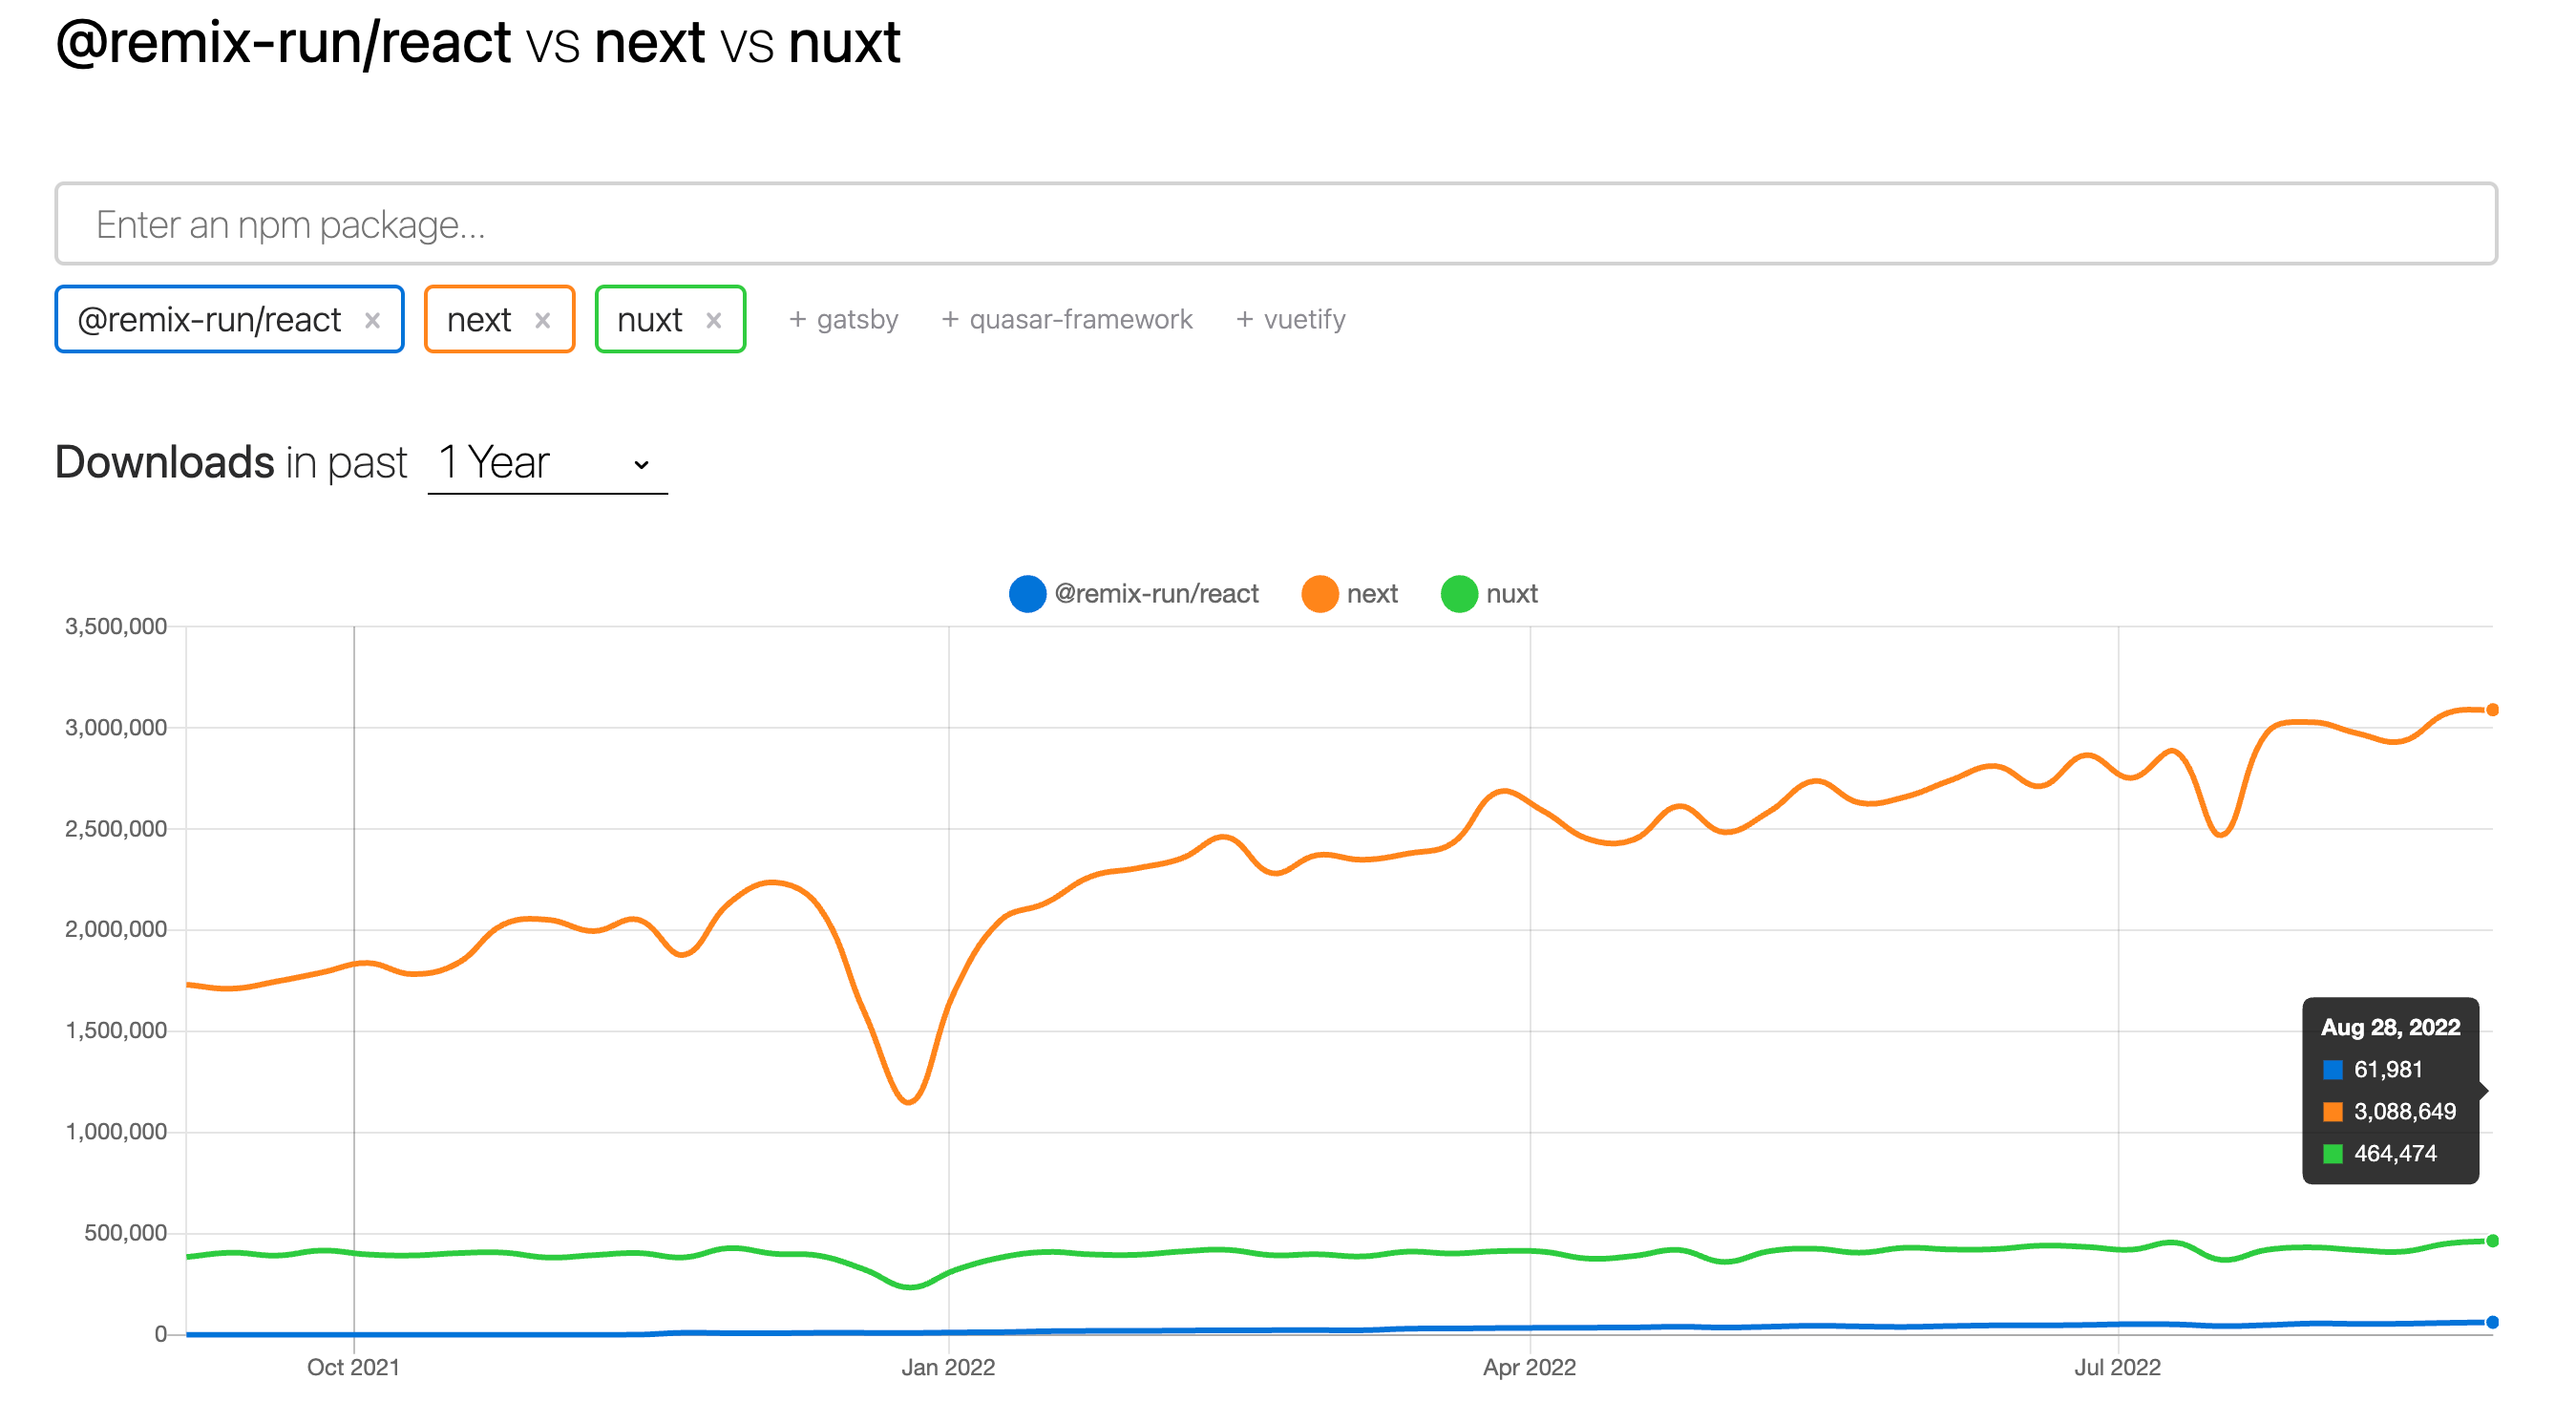Select the @remix-run/react tag close button
The image size is (2576, 1423).
point(373,321)
